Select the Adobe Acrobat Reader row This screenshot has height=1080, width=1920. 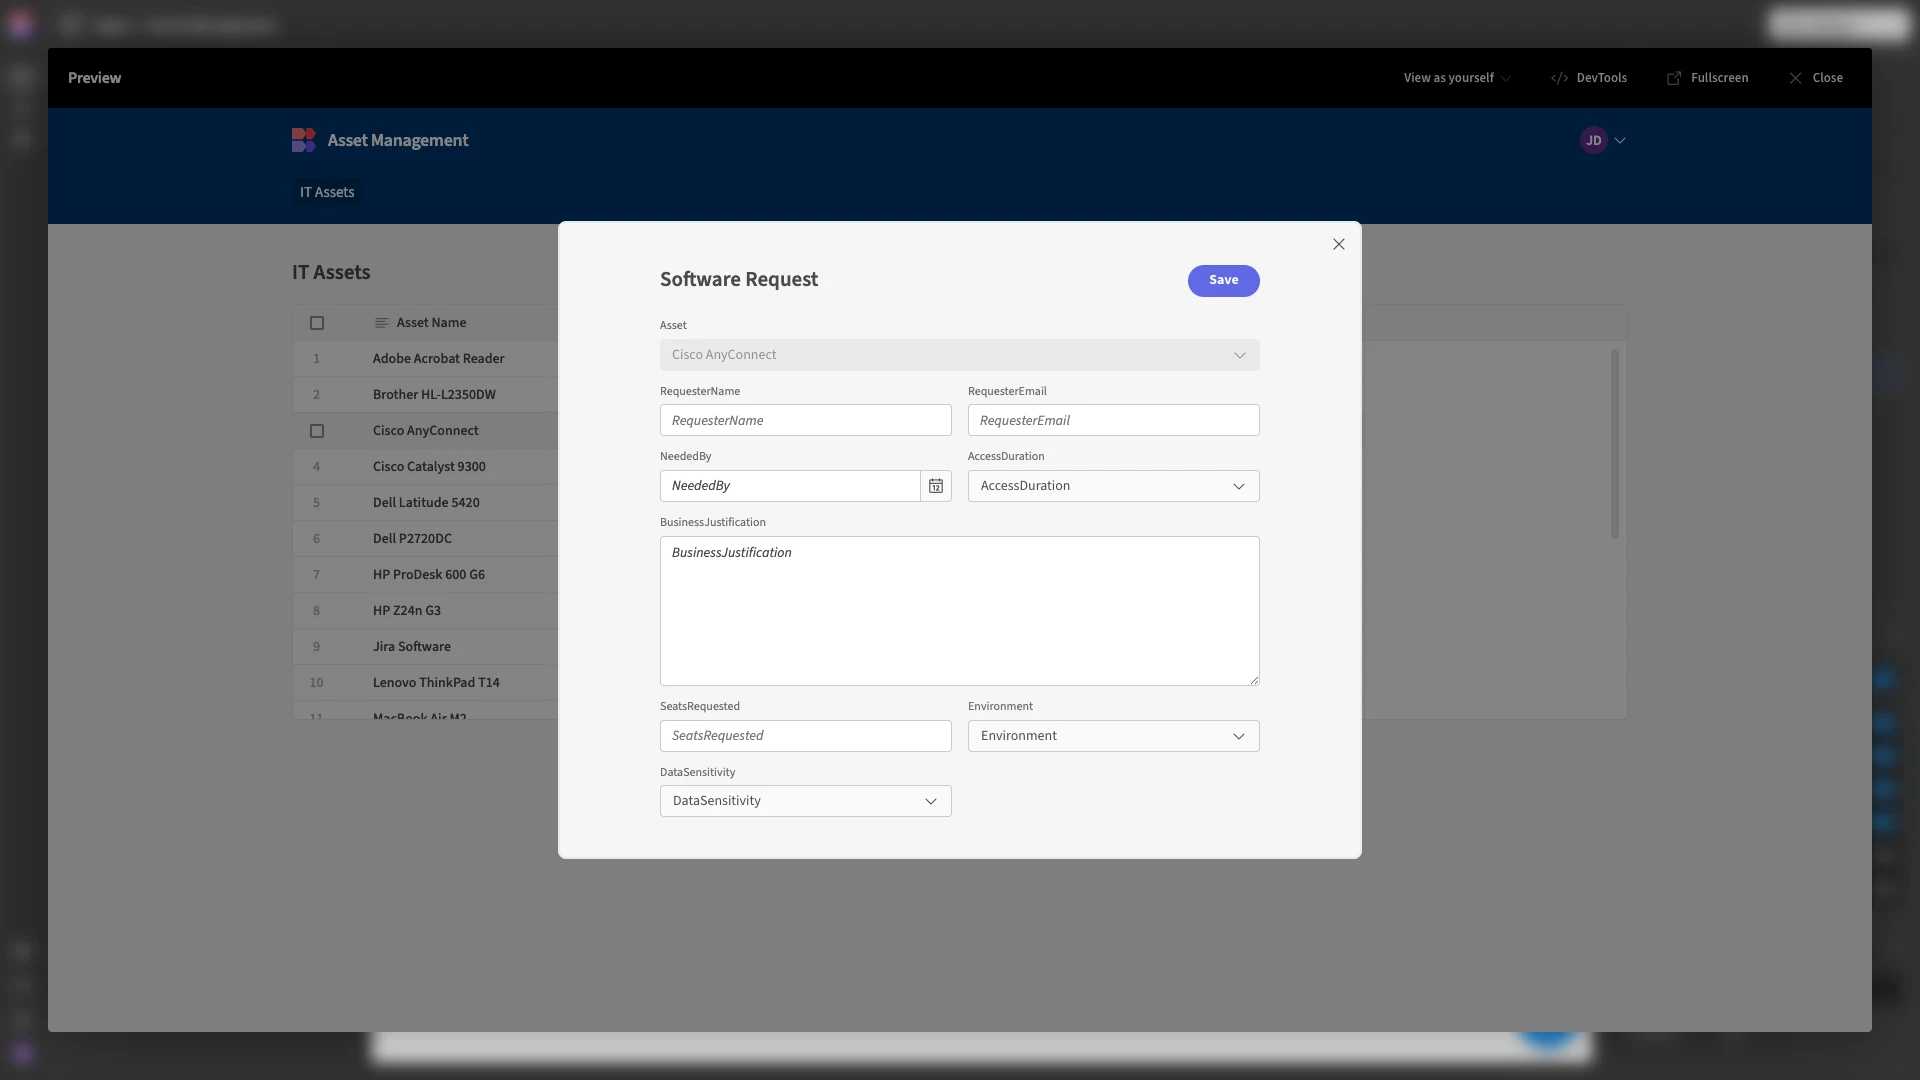pos(426,359)
